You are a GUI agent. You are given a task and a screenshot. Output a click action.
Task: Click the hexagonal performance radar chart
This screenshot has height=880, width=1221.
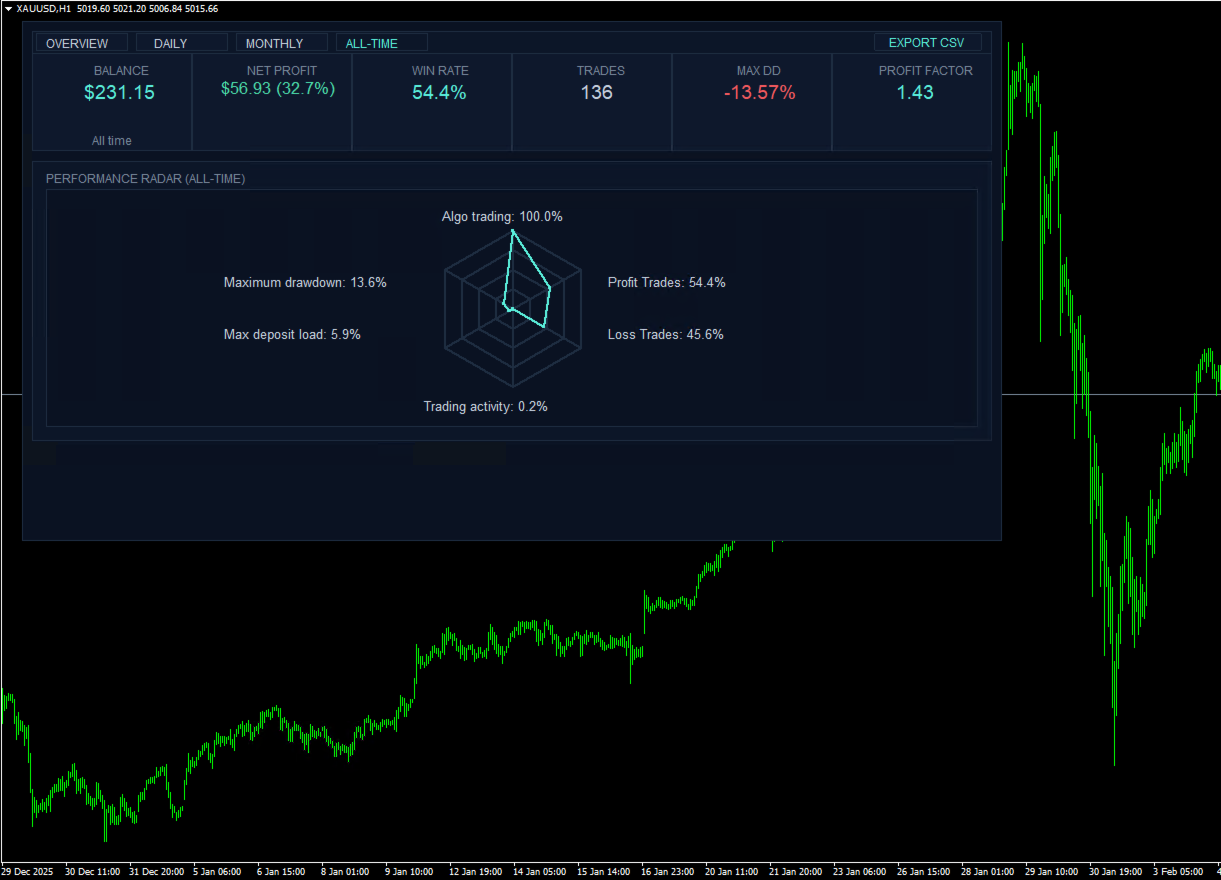pyautogui.click(x=513, y=309)
